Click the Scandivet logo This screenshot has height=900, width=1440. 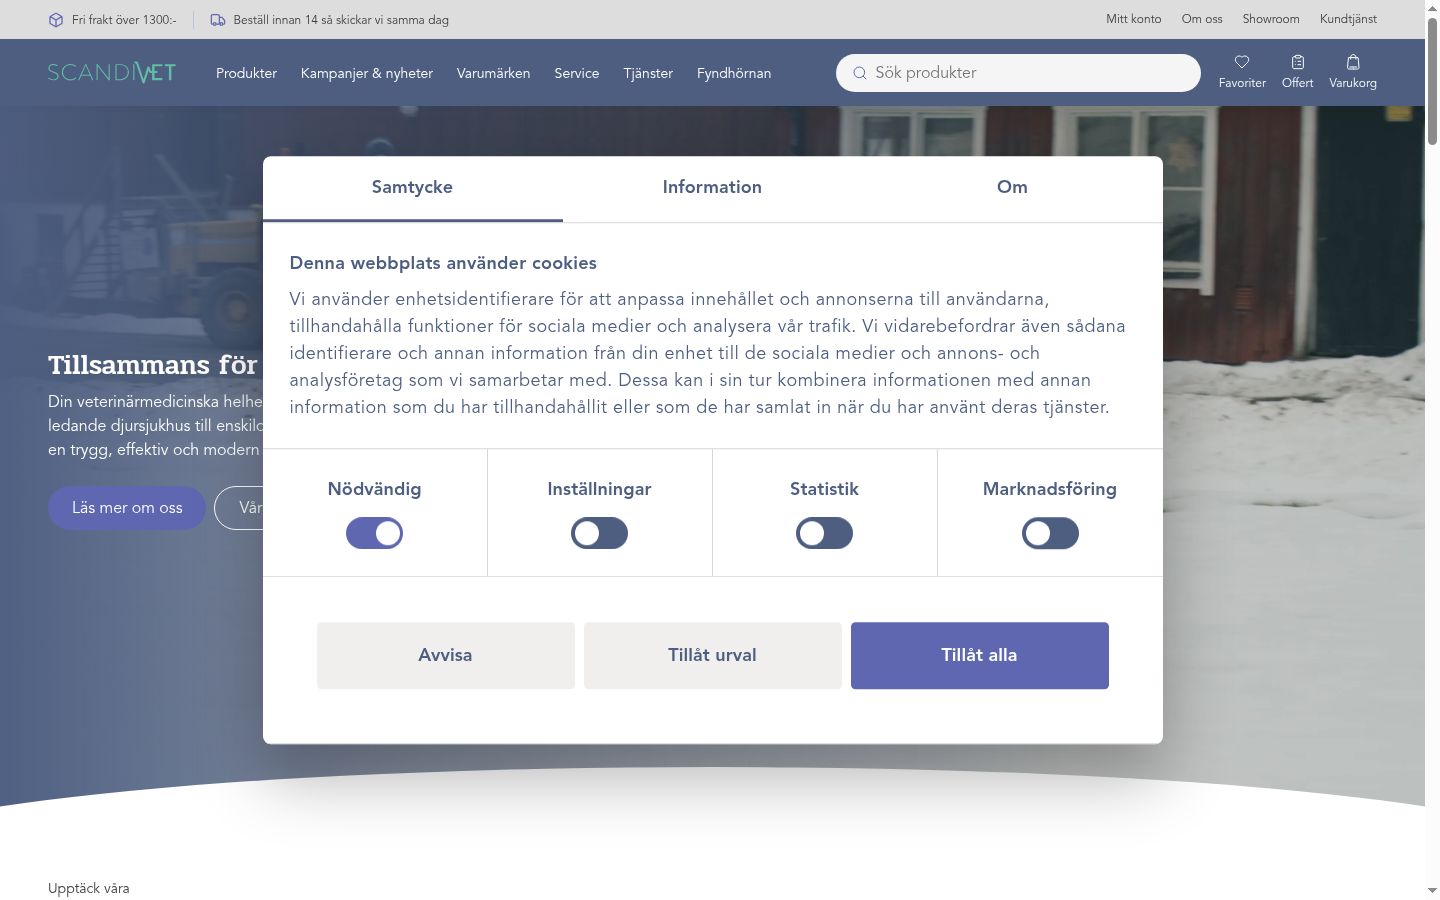[112, 73]
